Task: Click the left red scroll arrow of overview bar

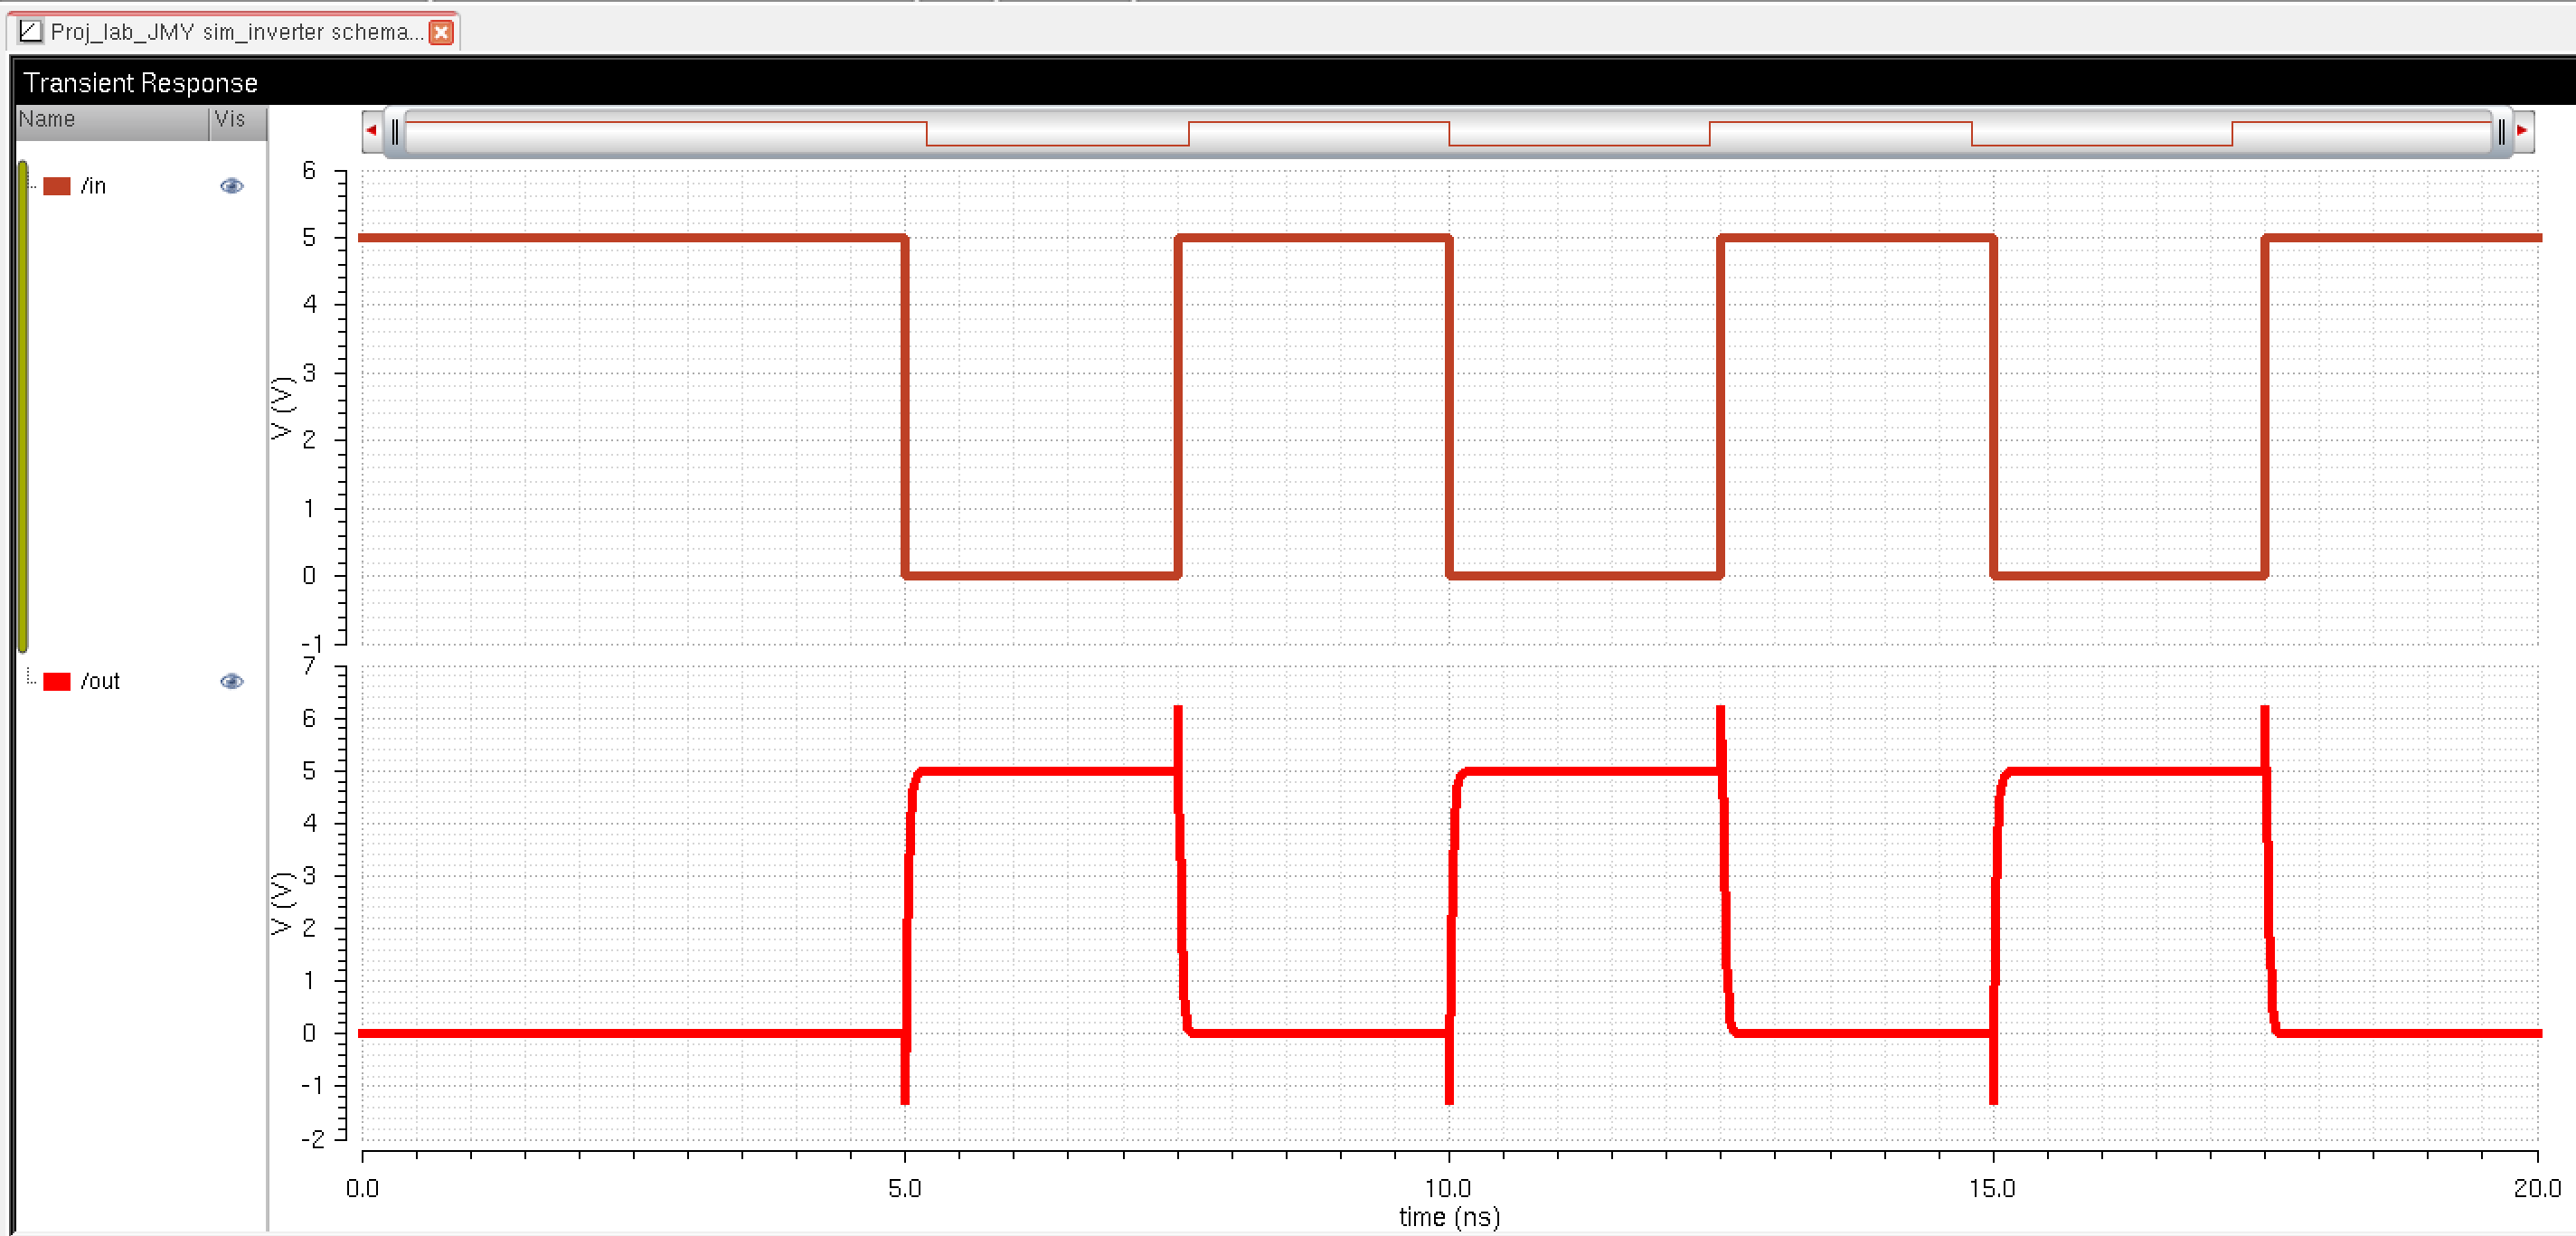Action: click(x=372, y=130)
